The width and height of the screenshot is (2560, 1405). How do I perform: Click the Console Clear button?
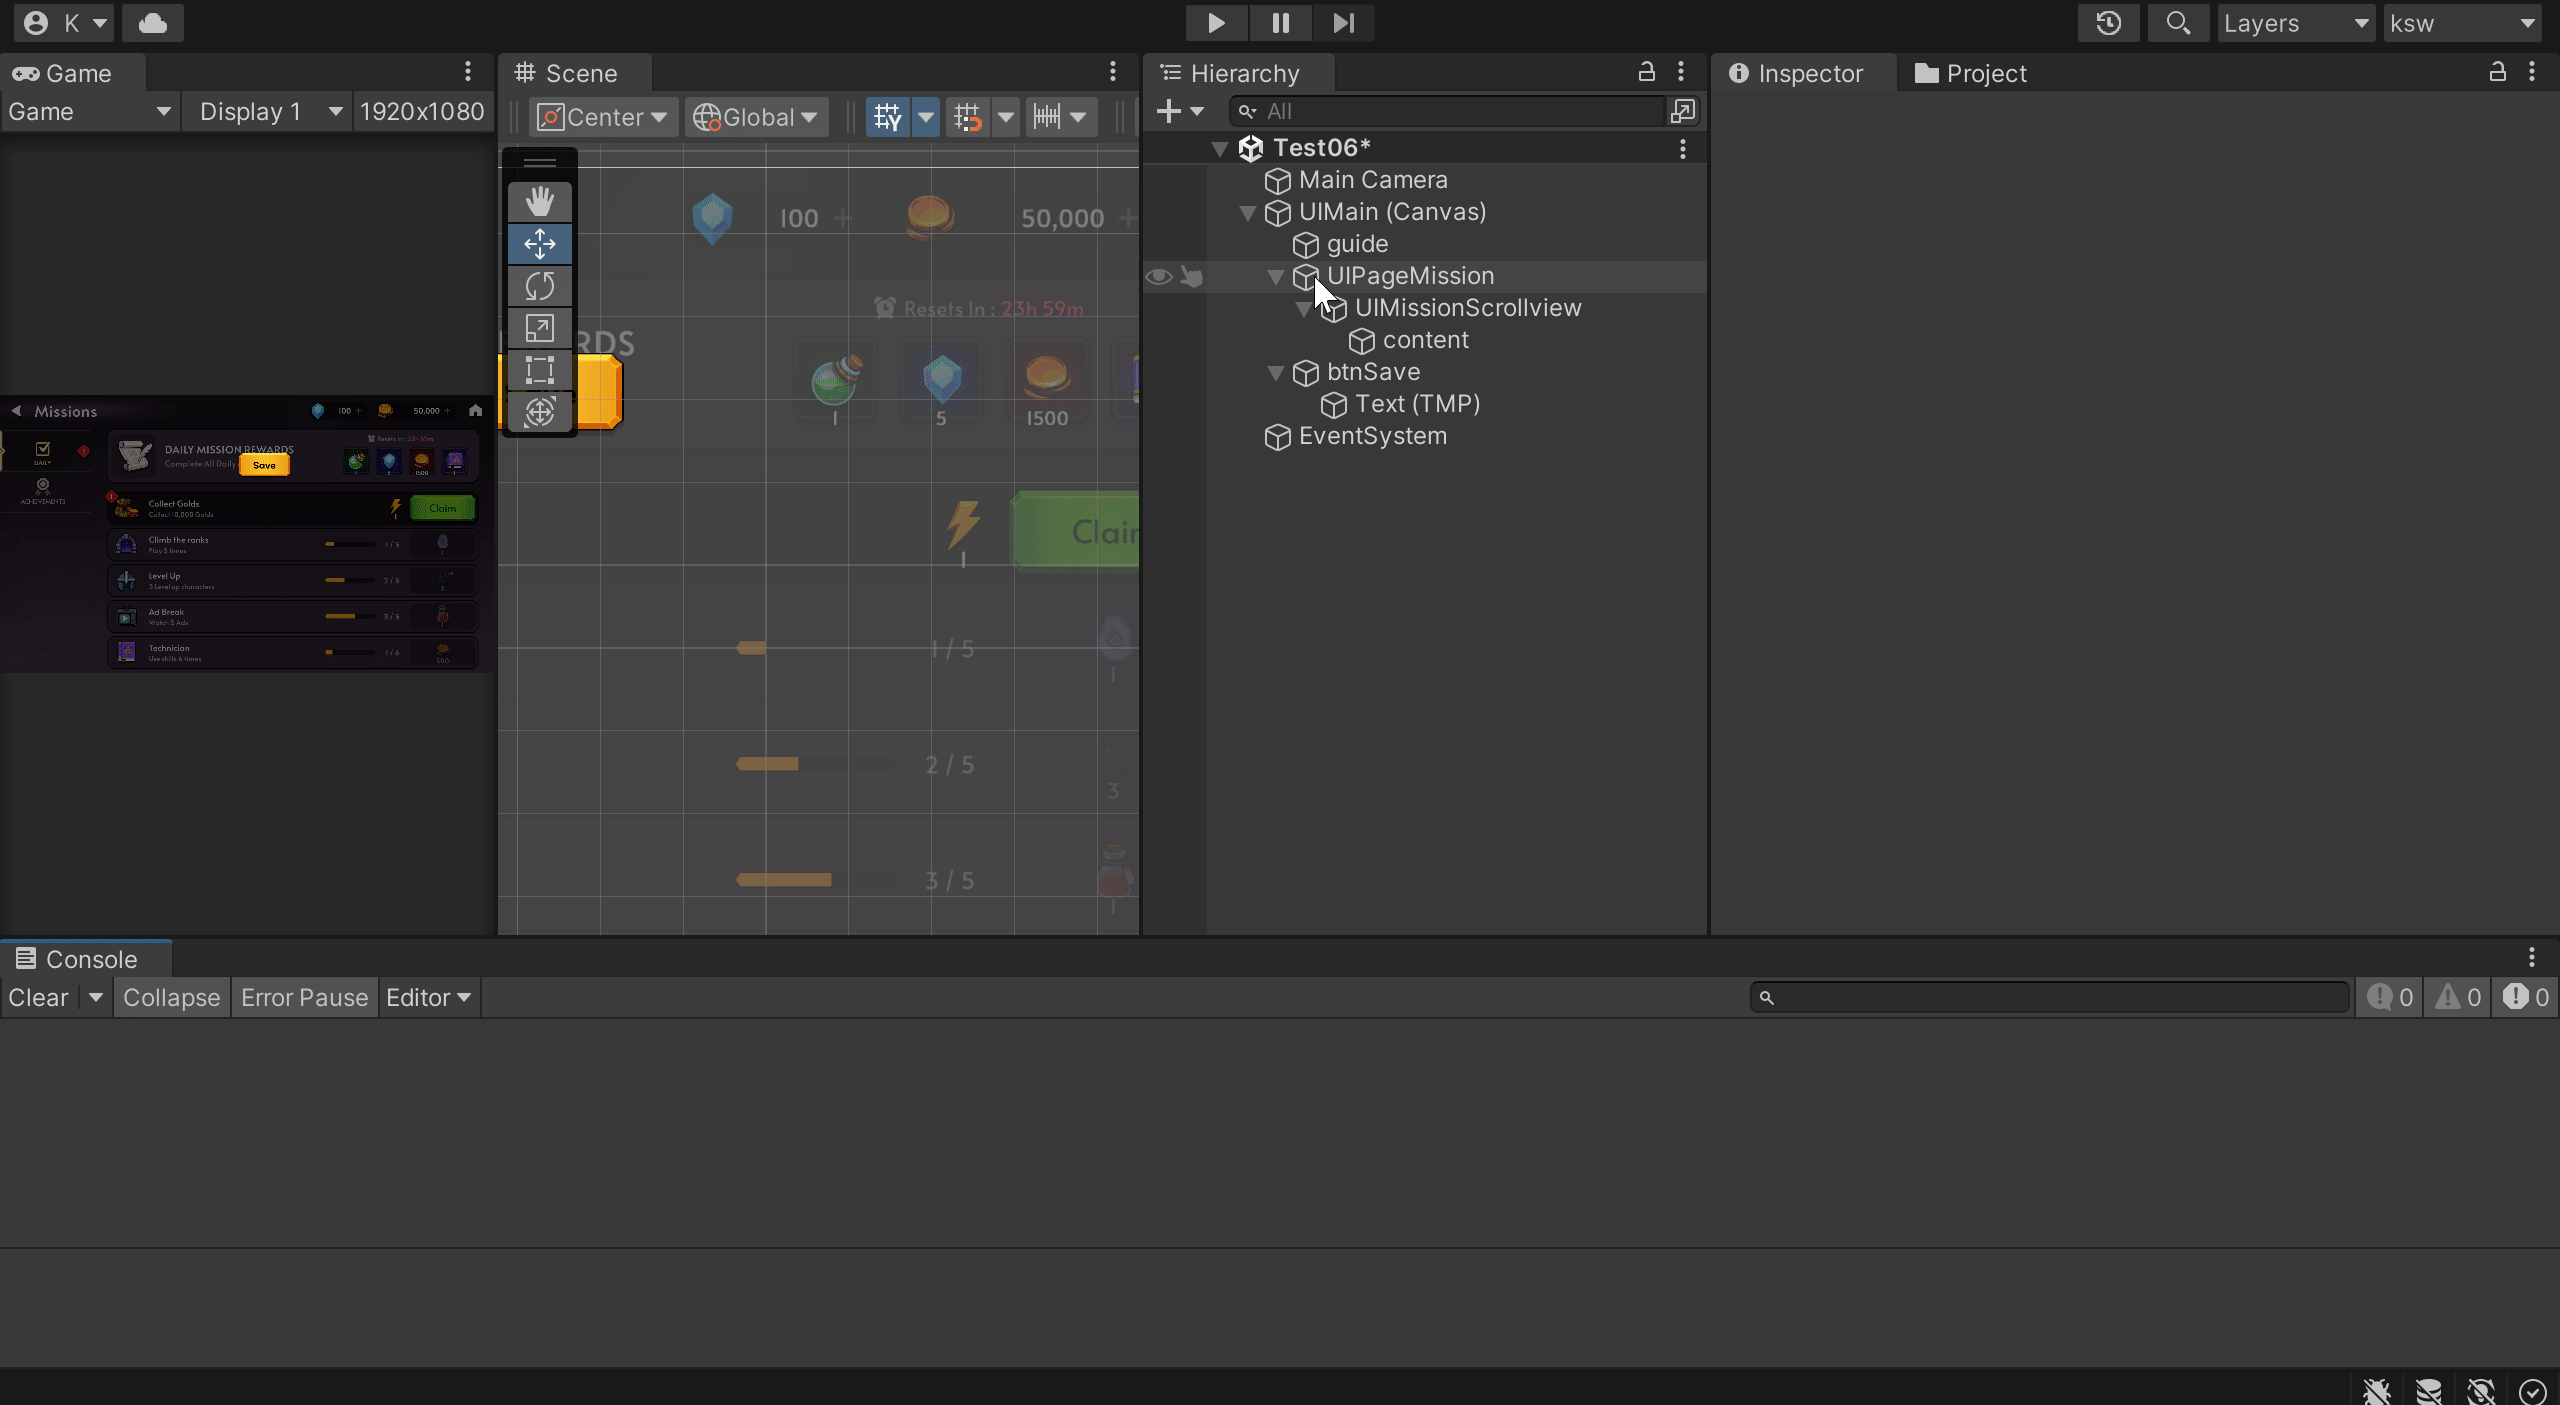(38, 997)
